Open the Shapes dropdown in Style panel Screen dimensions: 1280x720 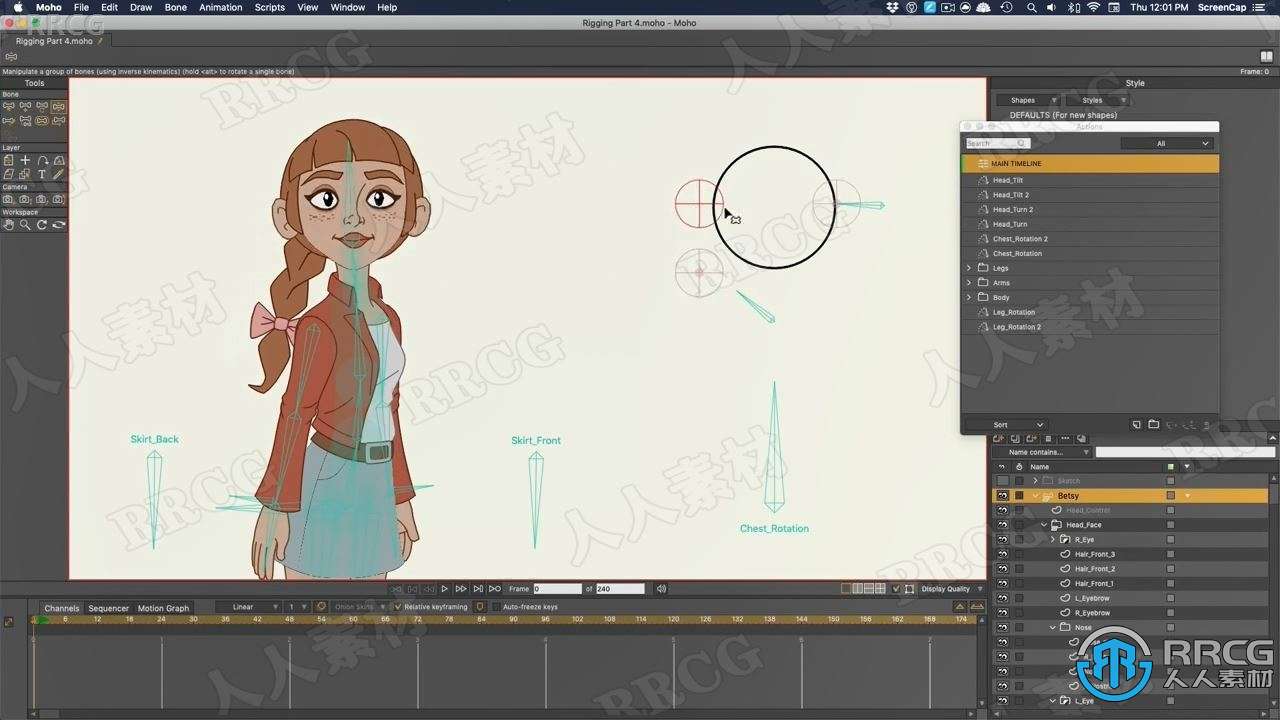(1028, 100)
